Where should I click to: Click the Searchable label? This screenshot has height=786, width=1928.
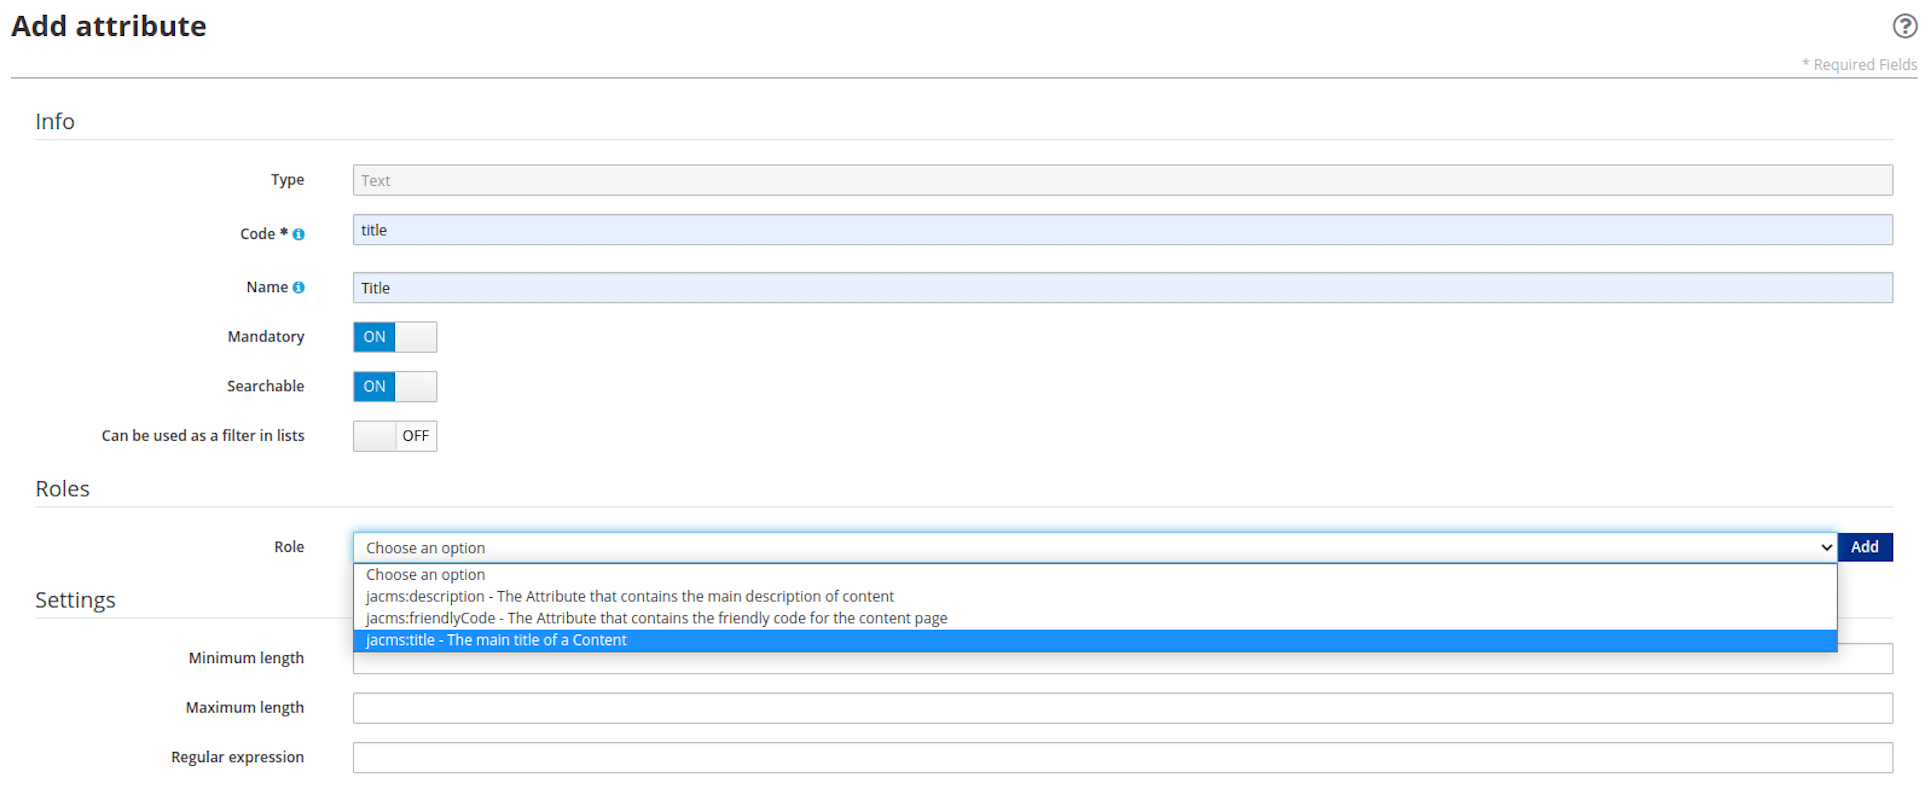[265, 386]
